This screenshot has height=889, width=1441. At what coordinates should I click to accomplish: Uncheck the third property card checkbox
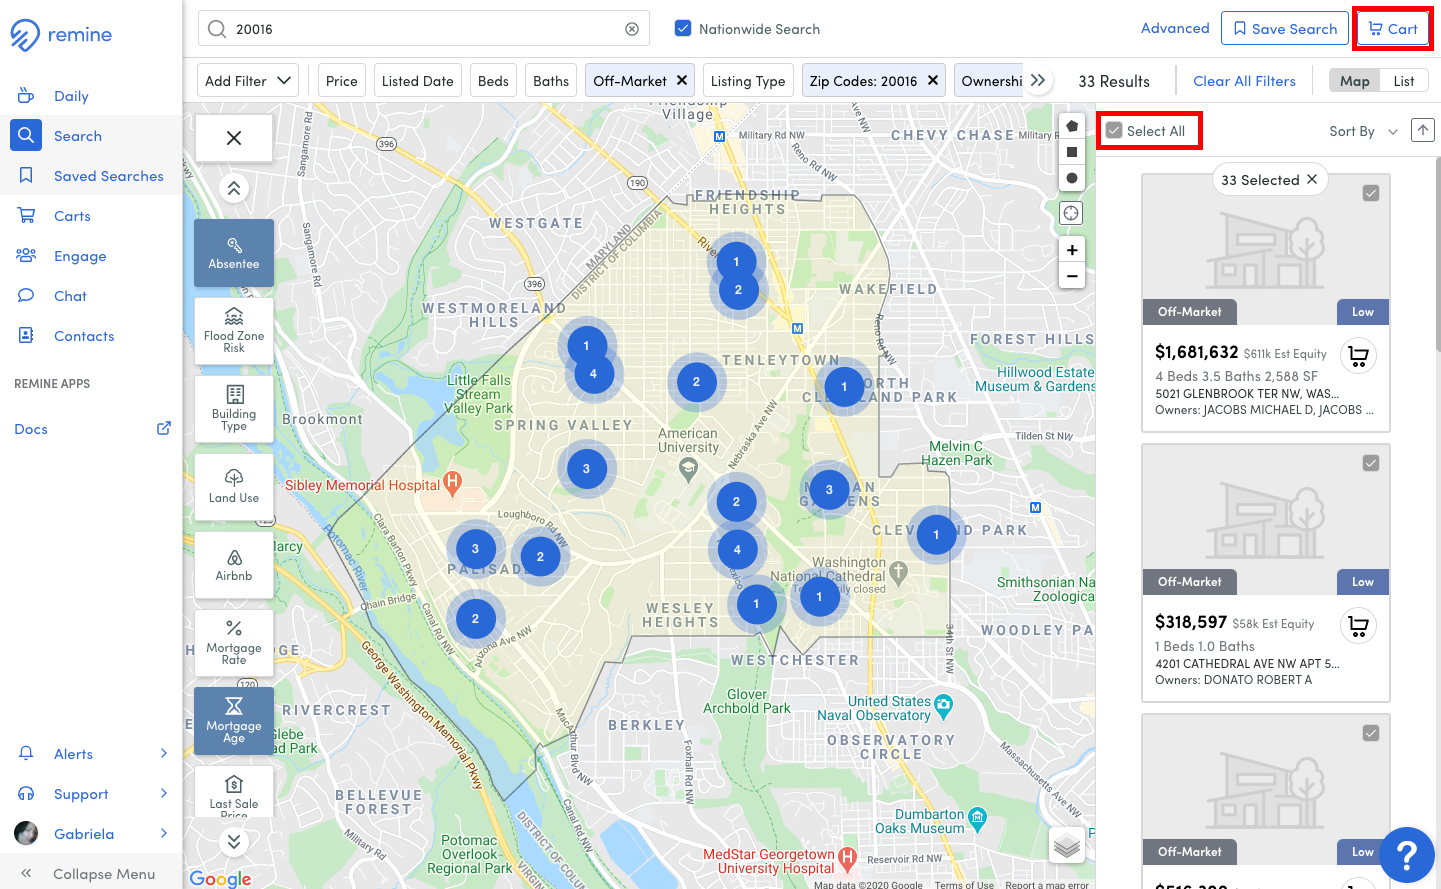pos(1371,733)
